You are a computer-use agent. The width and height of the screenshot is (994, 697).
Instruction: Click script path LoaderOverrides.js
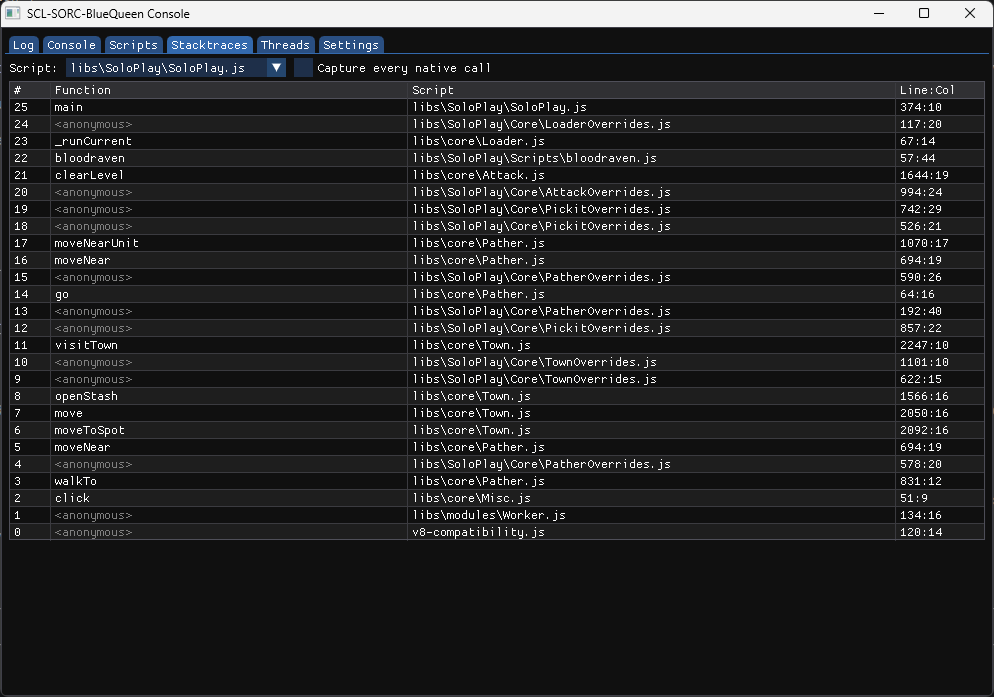point(541,124)
